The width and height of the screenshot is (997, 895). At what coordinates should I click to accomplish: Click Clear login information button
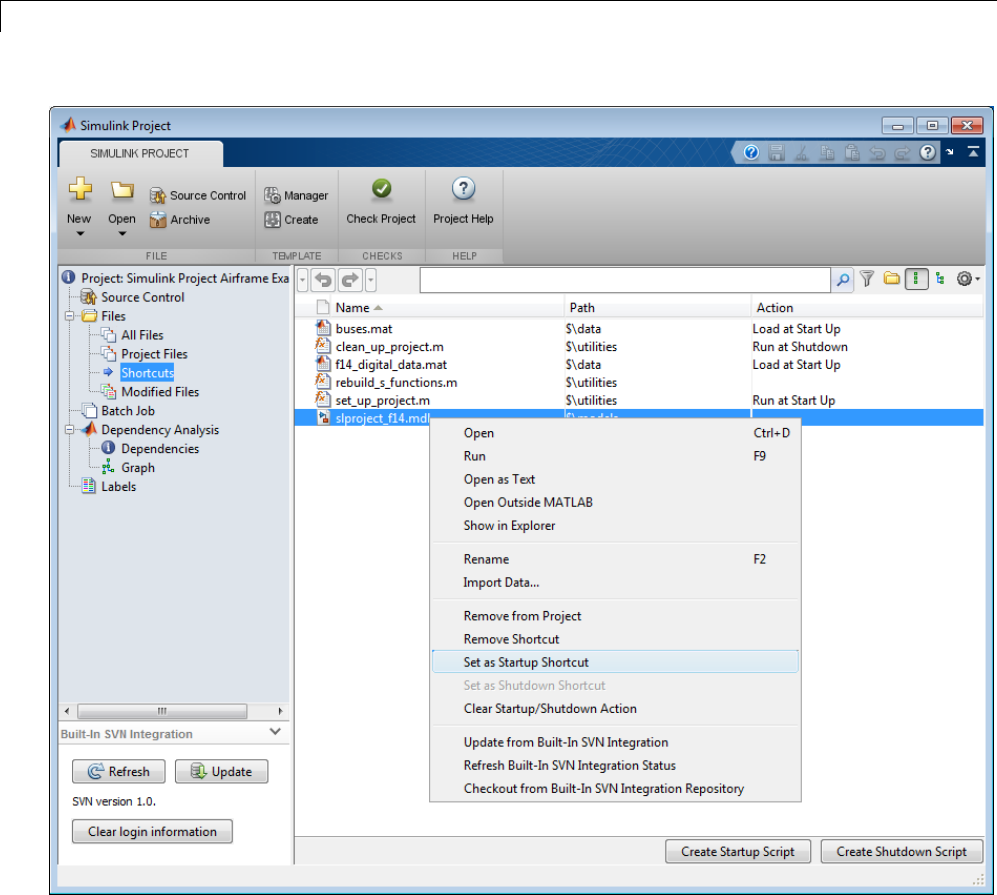152,831
